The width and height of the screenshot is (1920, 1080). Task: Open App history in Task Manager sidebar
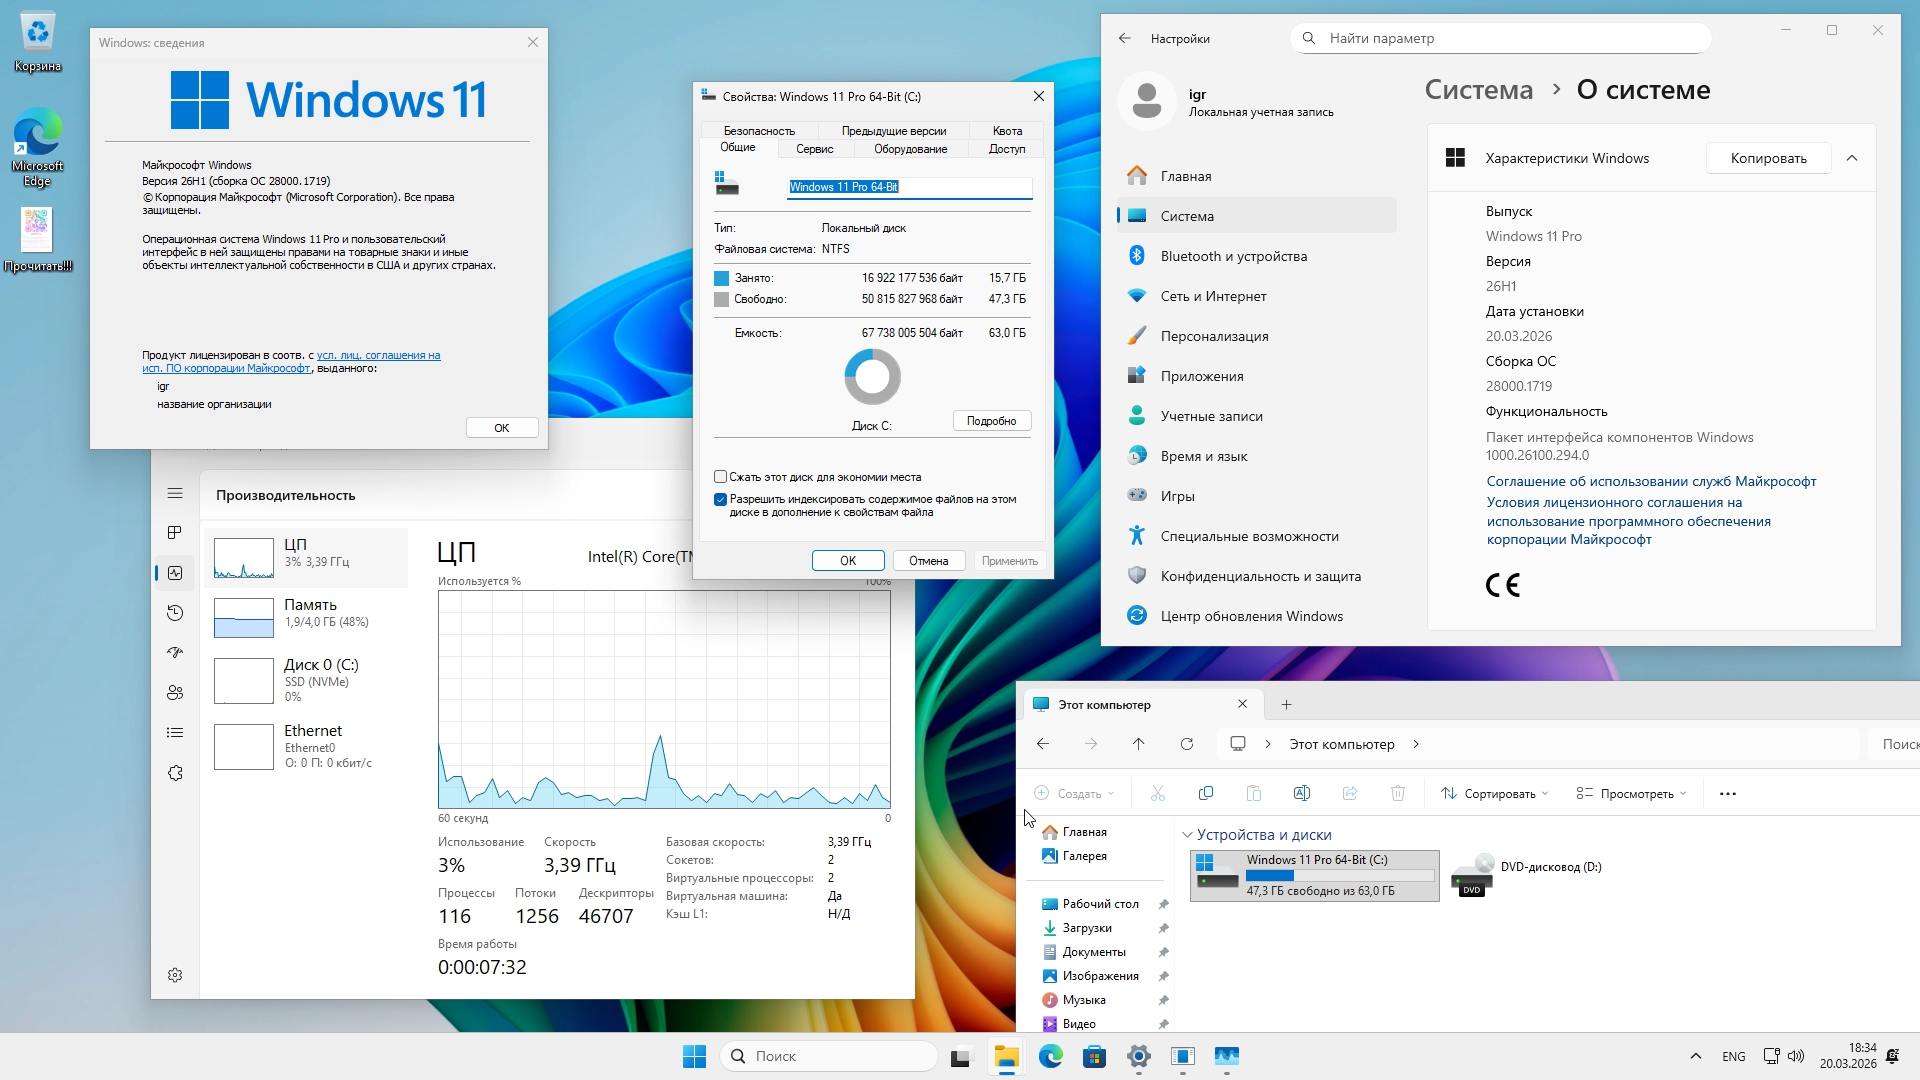(175, 613)
